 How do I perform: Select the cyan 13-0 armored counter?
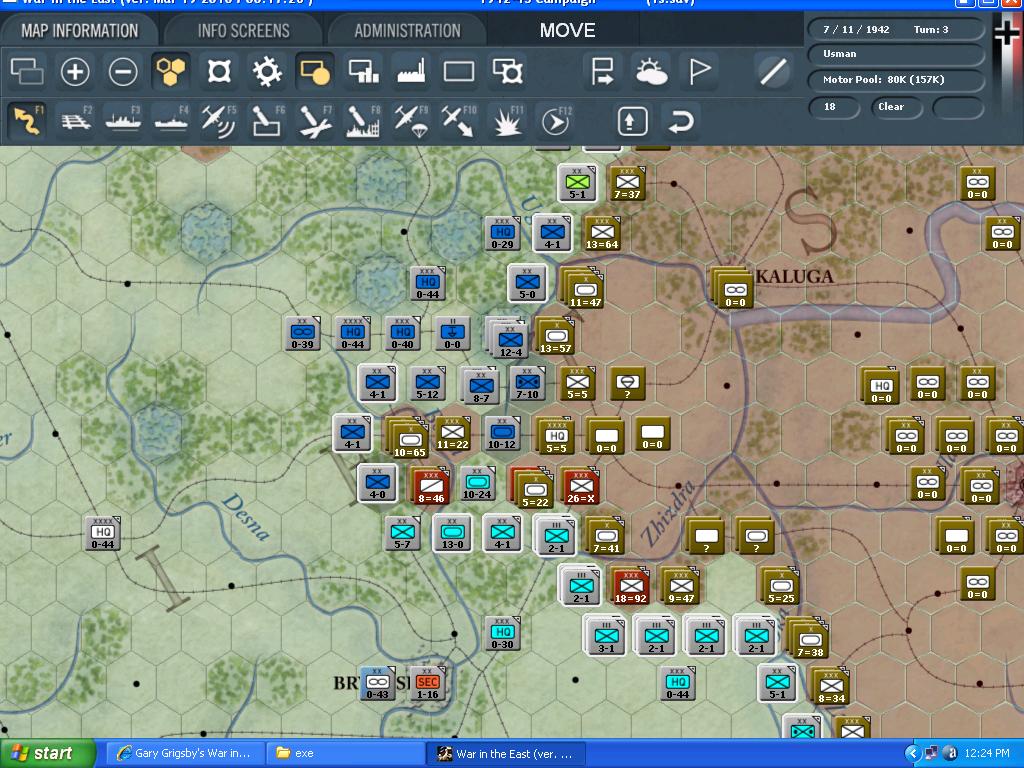click(453, 534)
